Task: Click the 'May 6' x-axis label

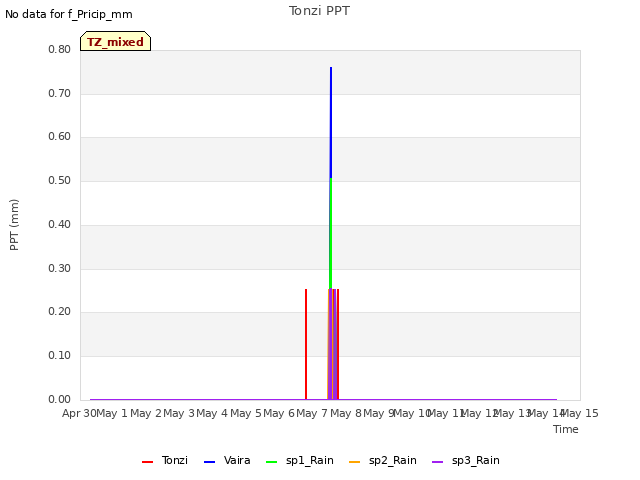Action: pyautogui.click(x=279, y=413)
